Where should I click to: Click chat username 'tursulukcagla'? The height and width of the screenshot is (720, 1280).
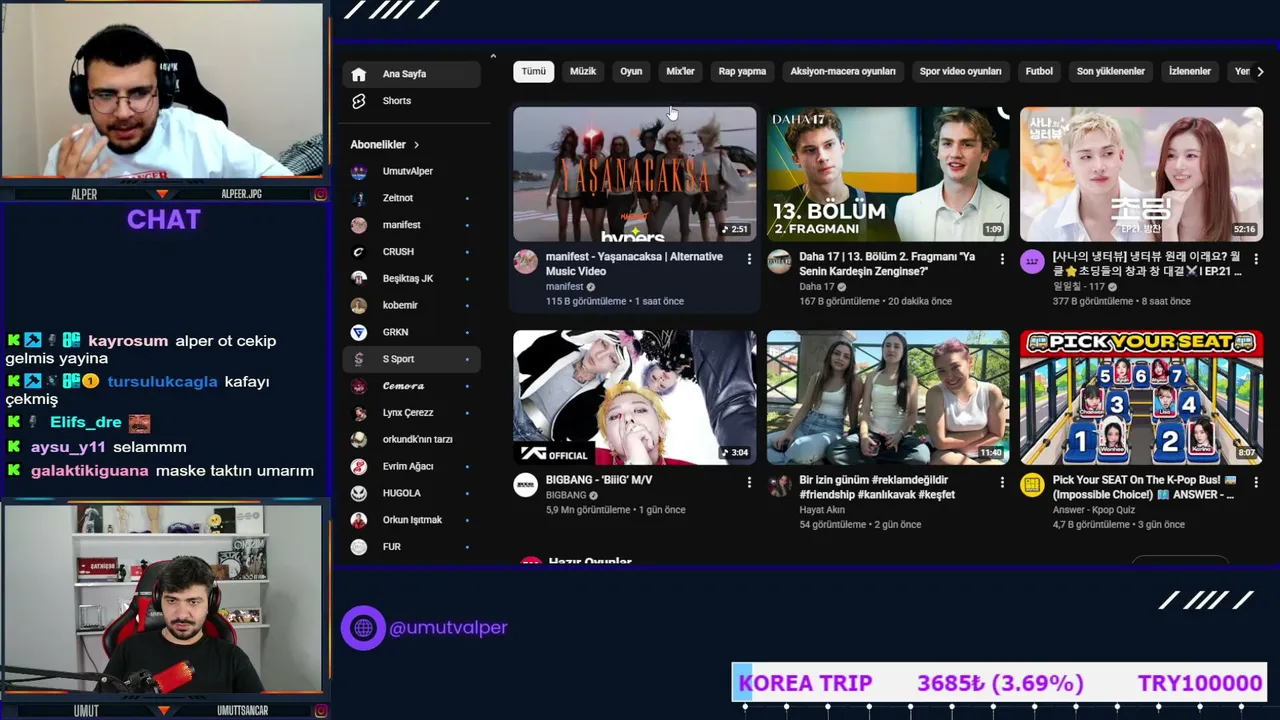pyautogui.click(x=162, y=382)
